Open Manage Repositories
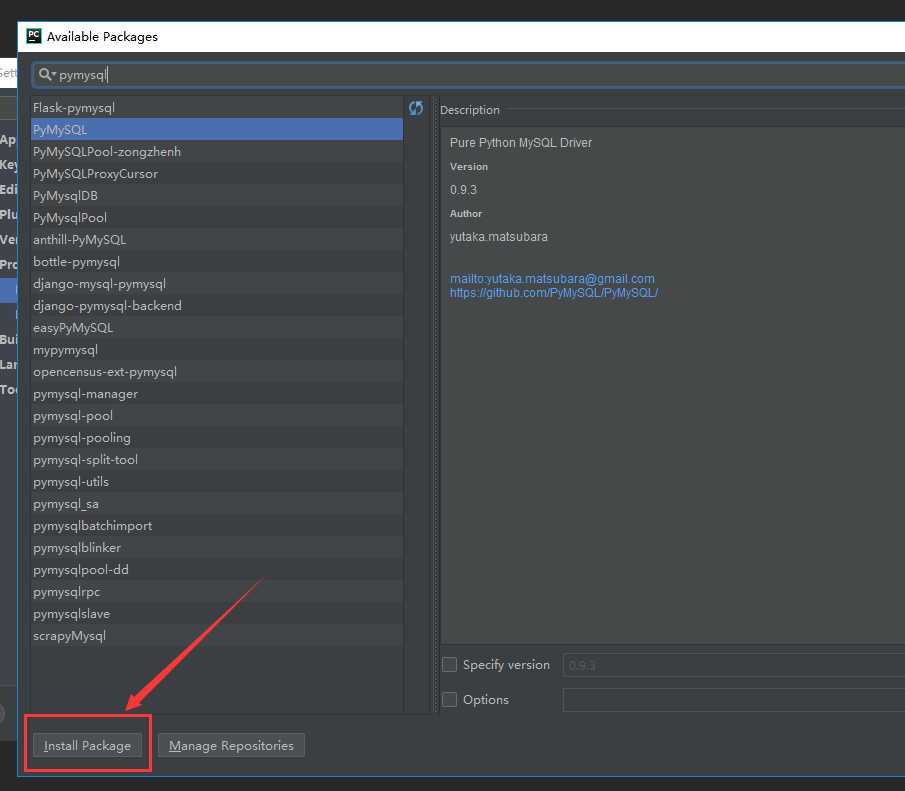Image resolution: width=905 pixels, height=791 pixels. [x=231, y=745]
